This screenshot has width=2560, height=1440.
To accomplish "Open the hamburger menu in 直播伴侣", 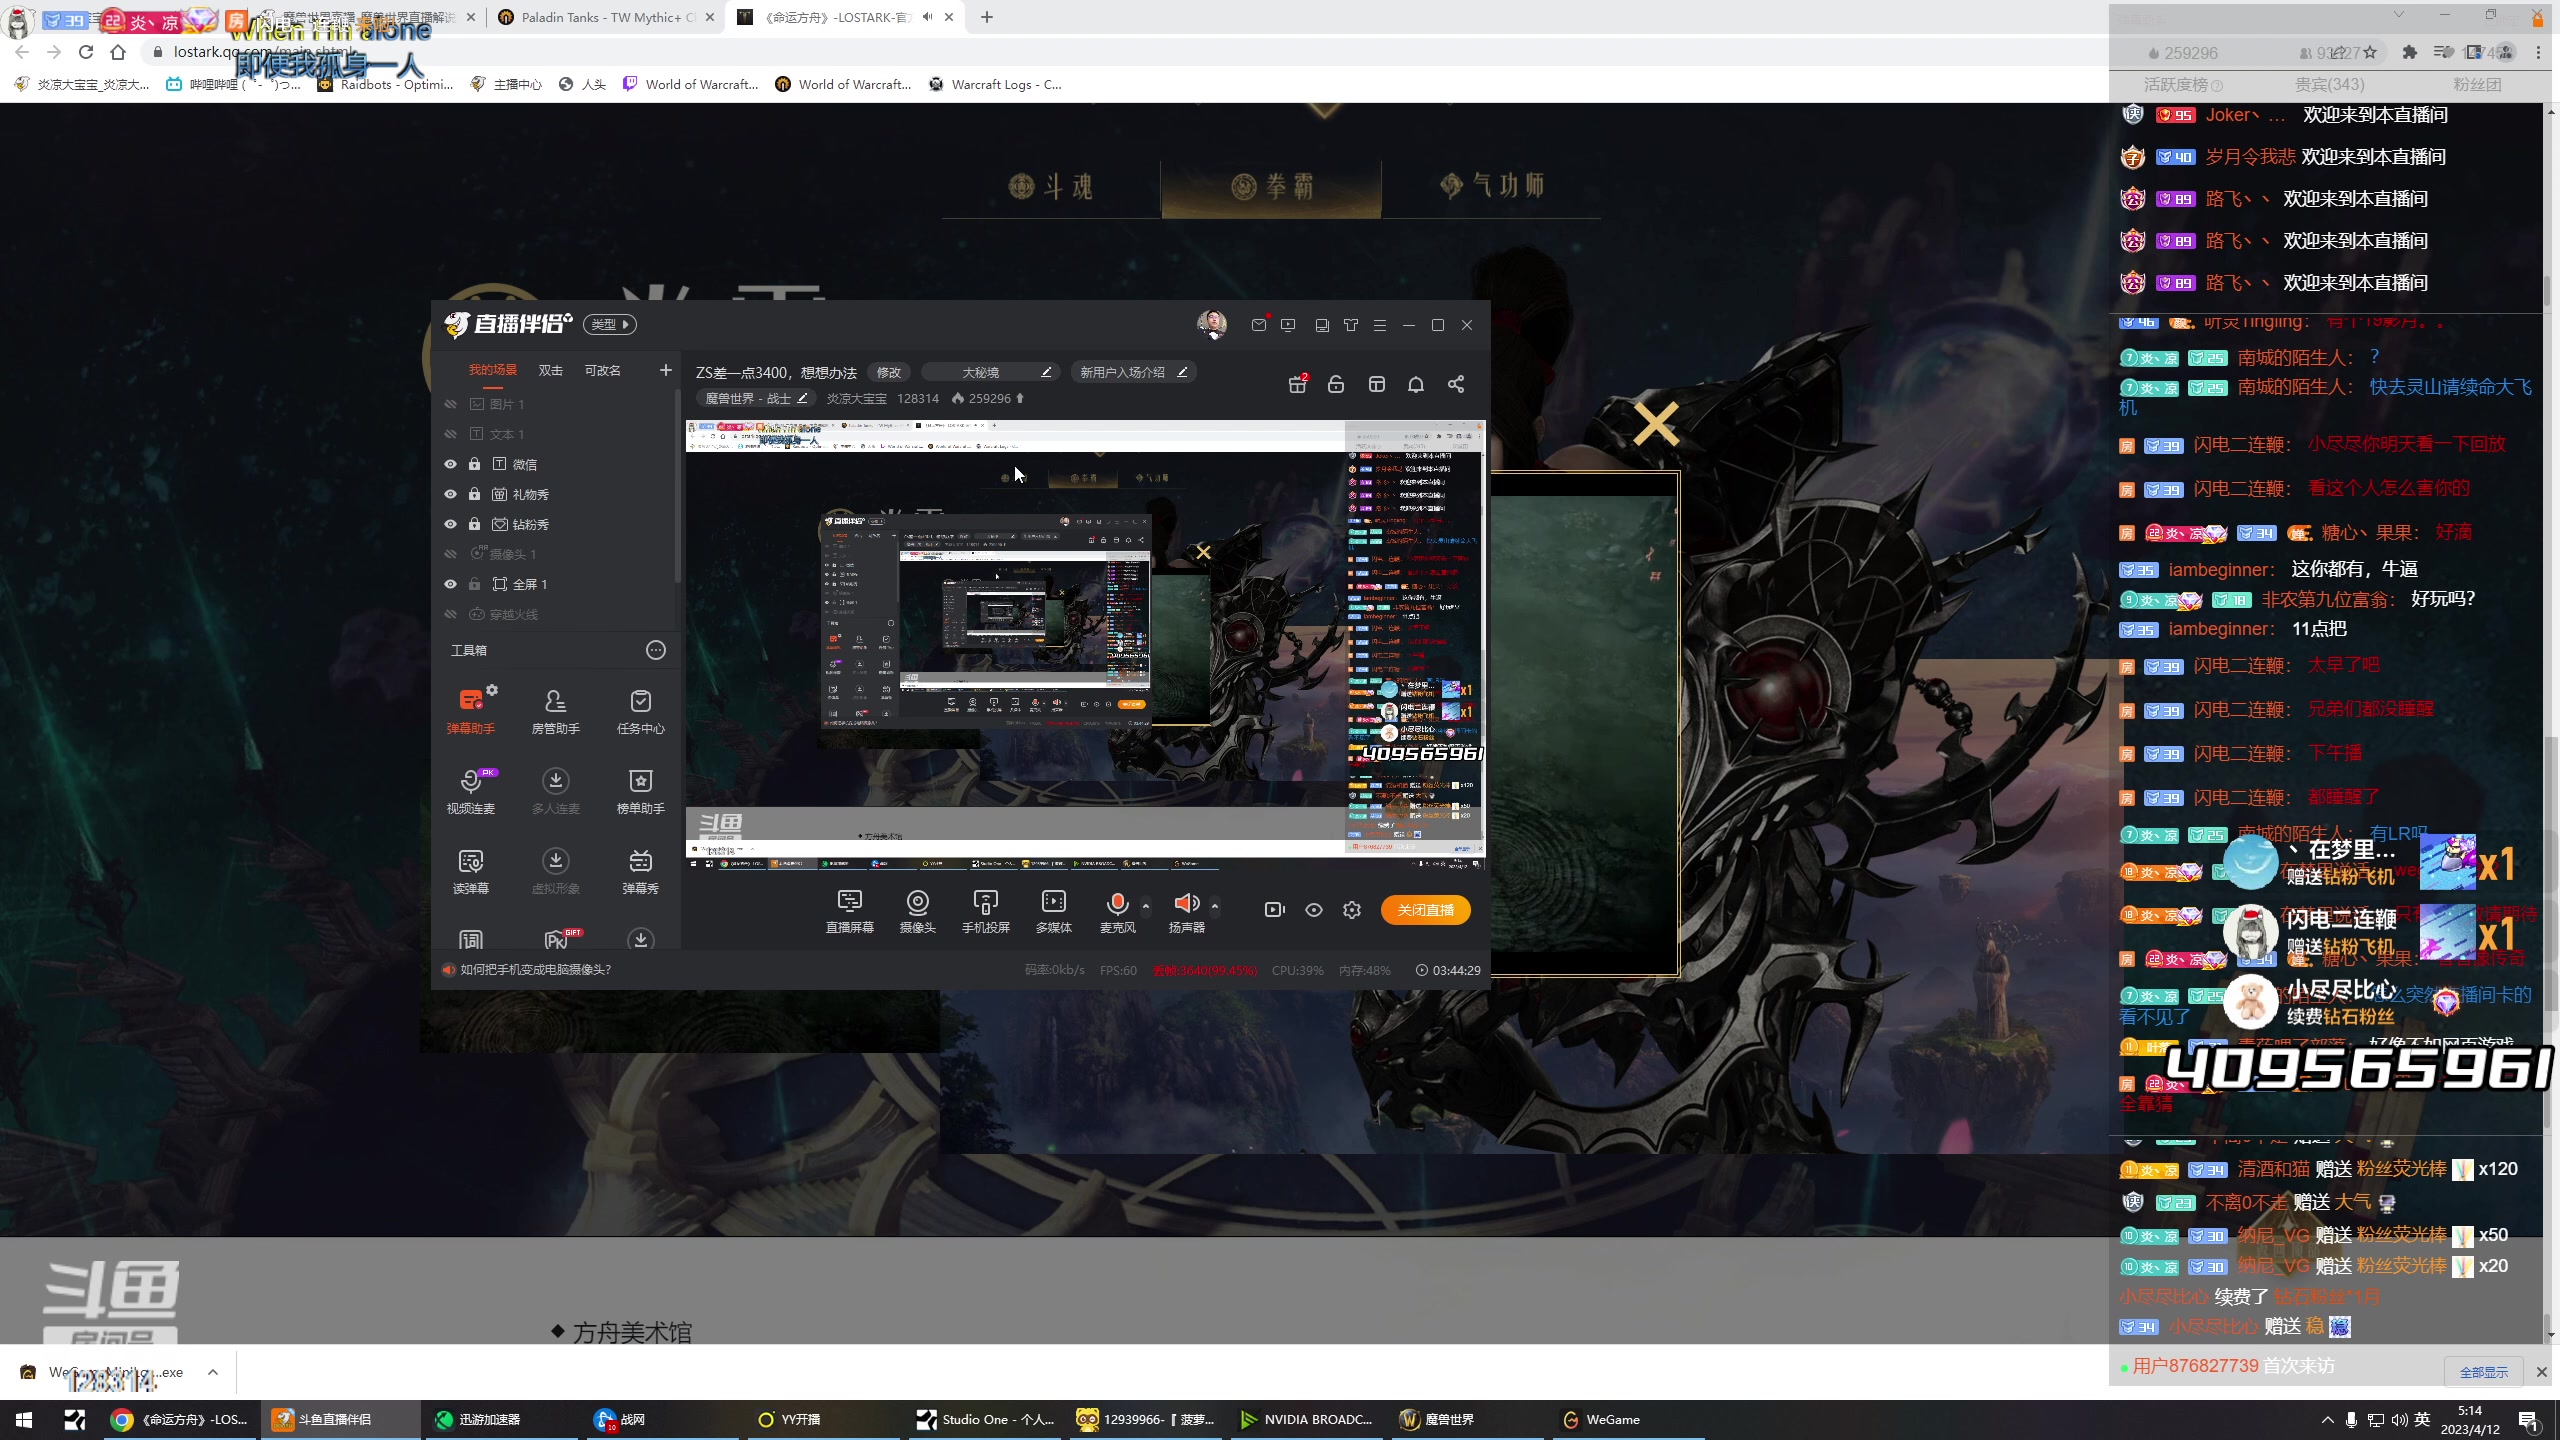I will [1380, 325].
